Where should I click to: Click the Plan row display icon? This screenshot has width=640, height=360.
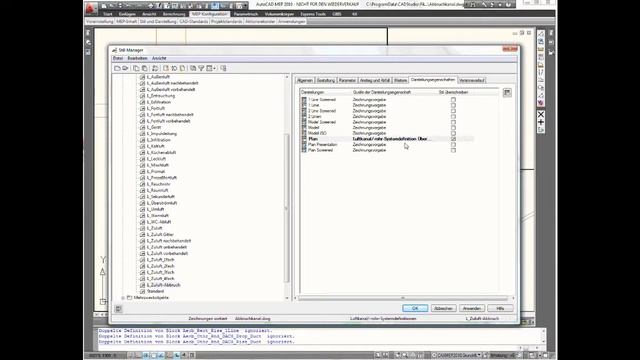point(304,139)
